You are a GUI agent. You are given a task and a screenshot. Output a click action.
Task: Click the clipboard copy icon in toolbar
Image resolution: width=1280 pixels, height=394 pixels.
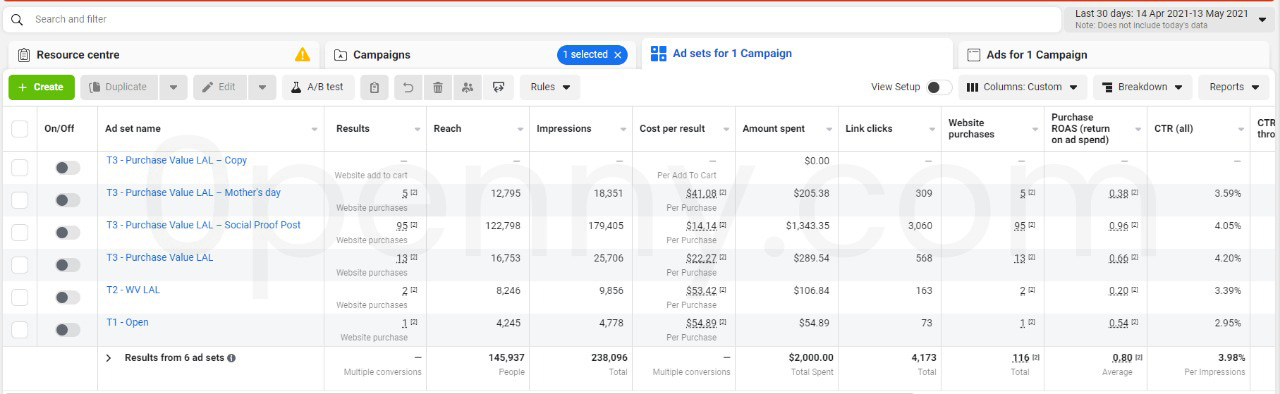(374, 87)
